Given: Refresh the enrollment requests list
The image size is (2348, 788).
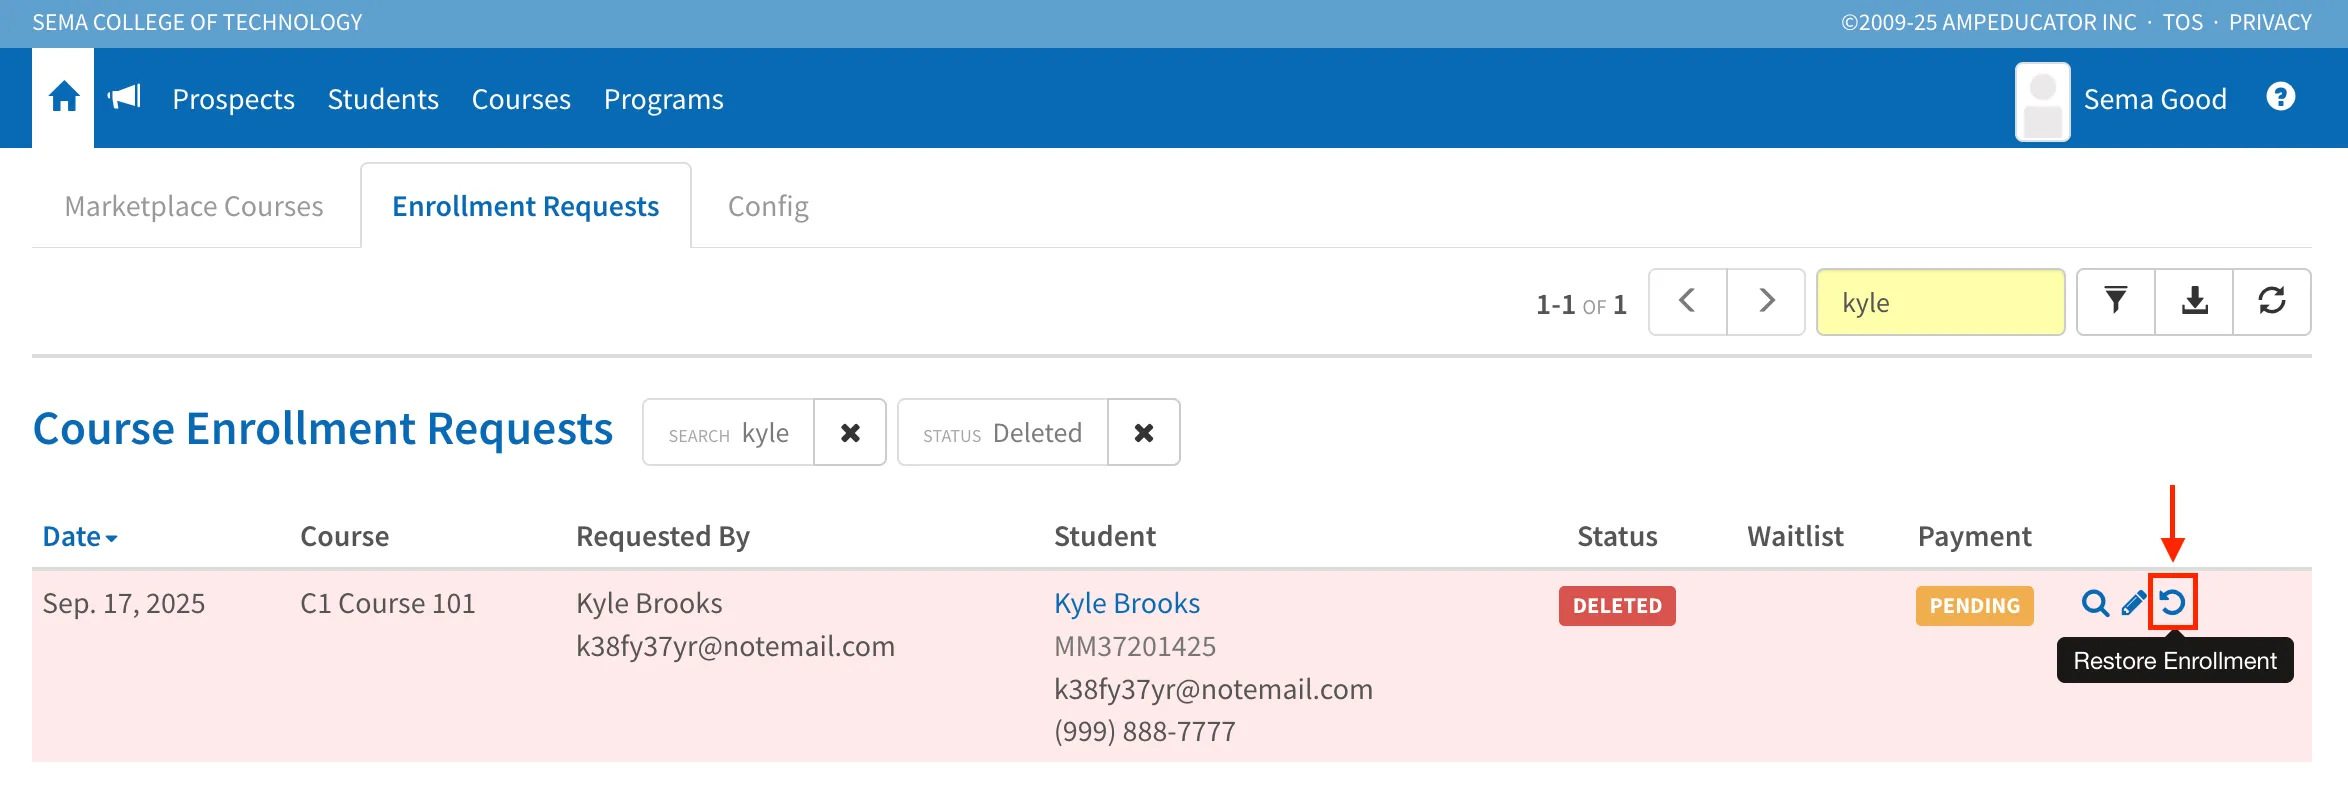Looking at the screenshot, I should tap(2272, 301).
